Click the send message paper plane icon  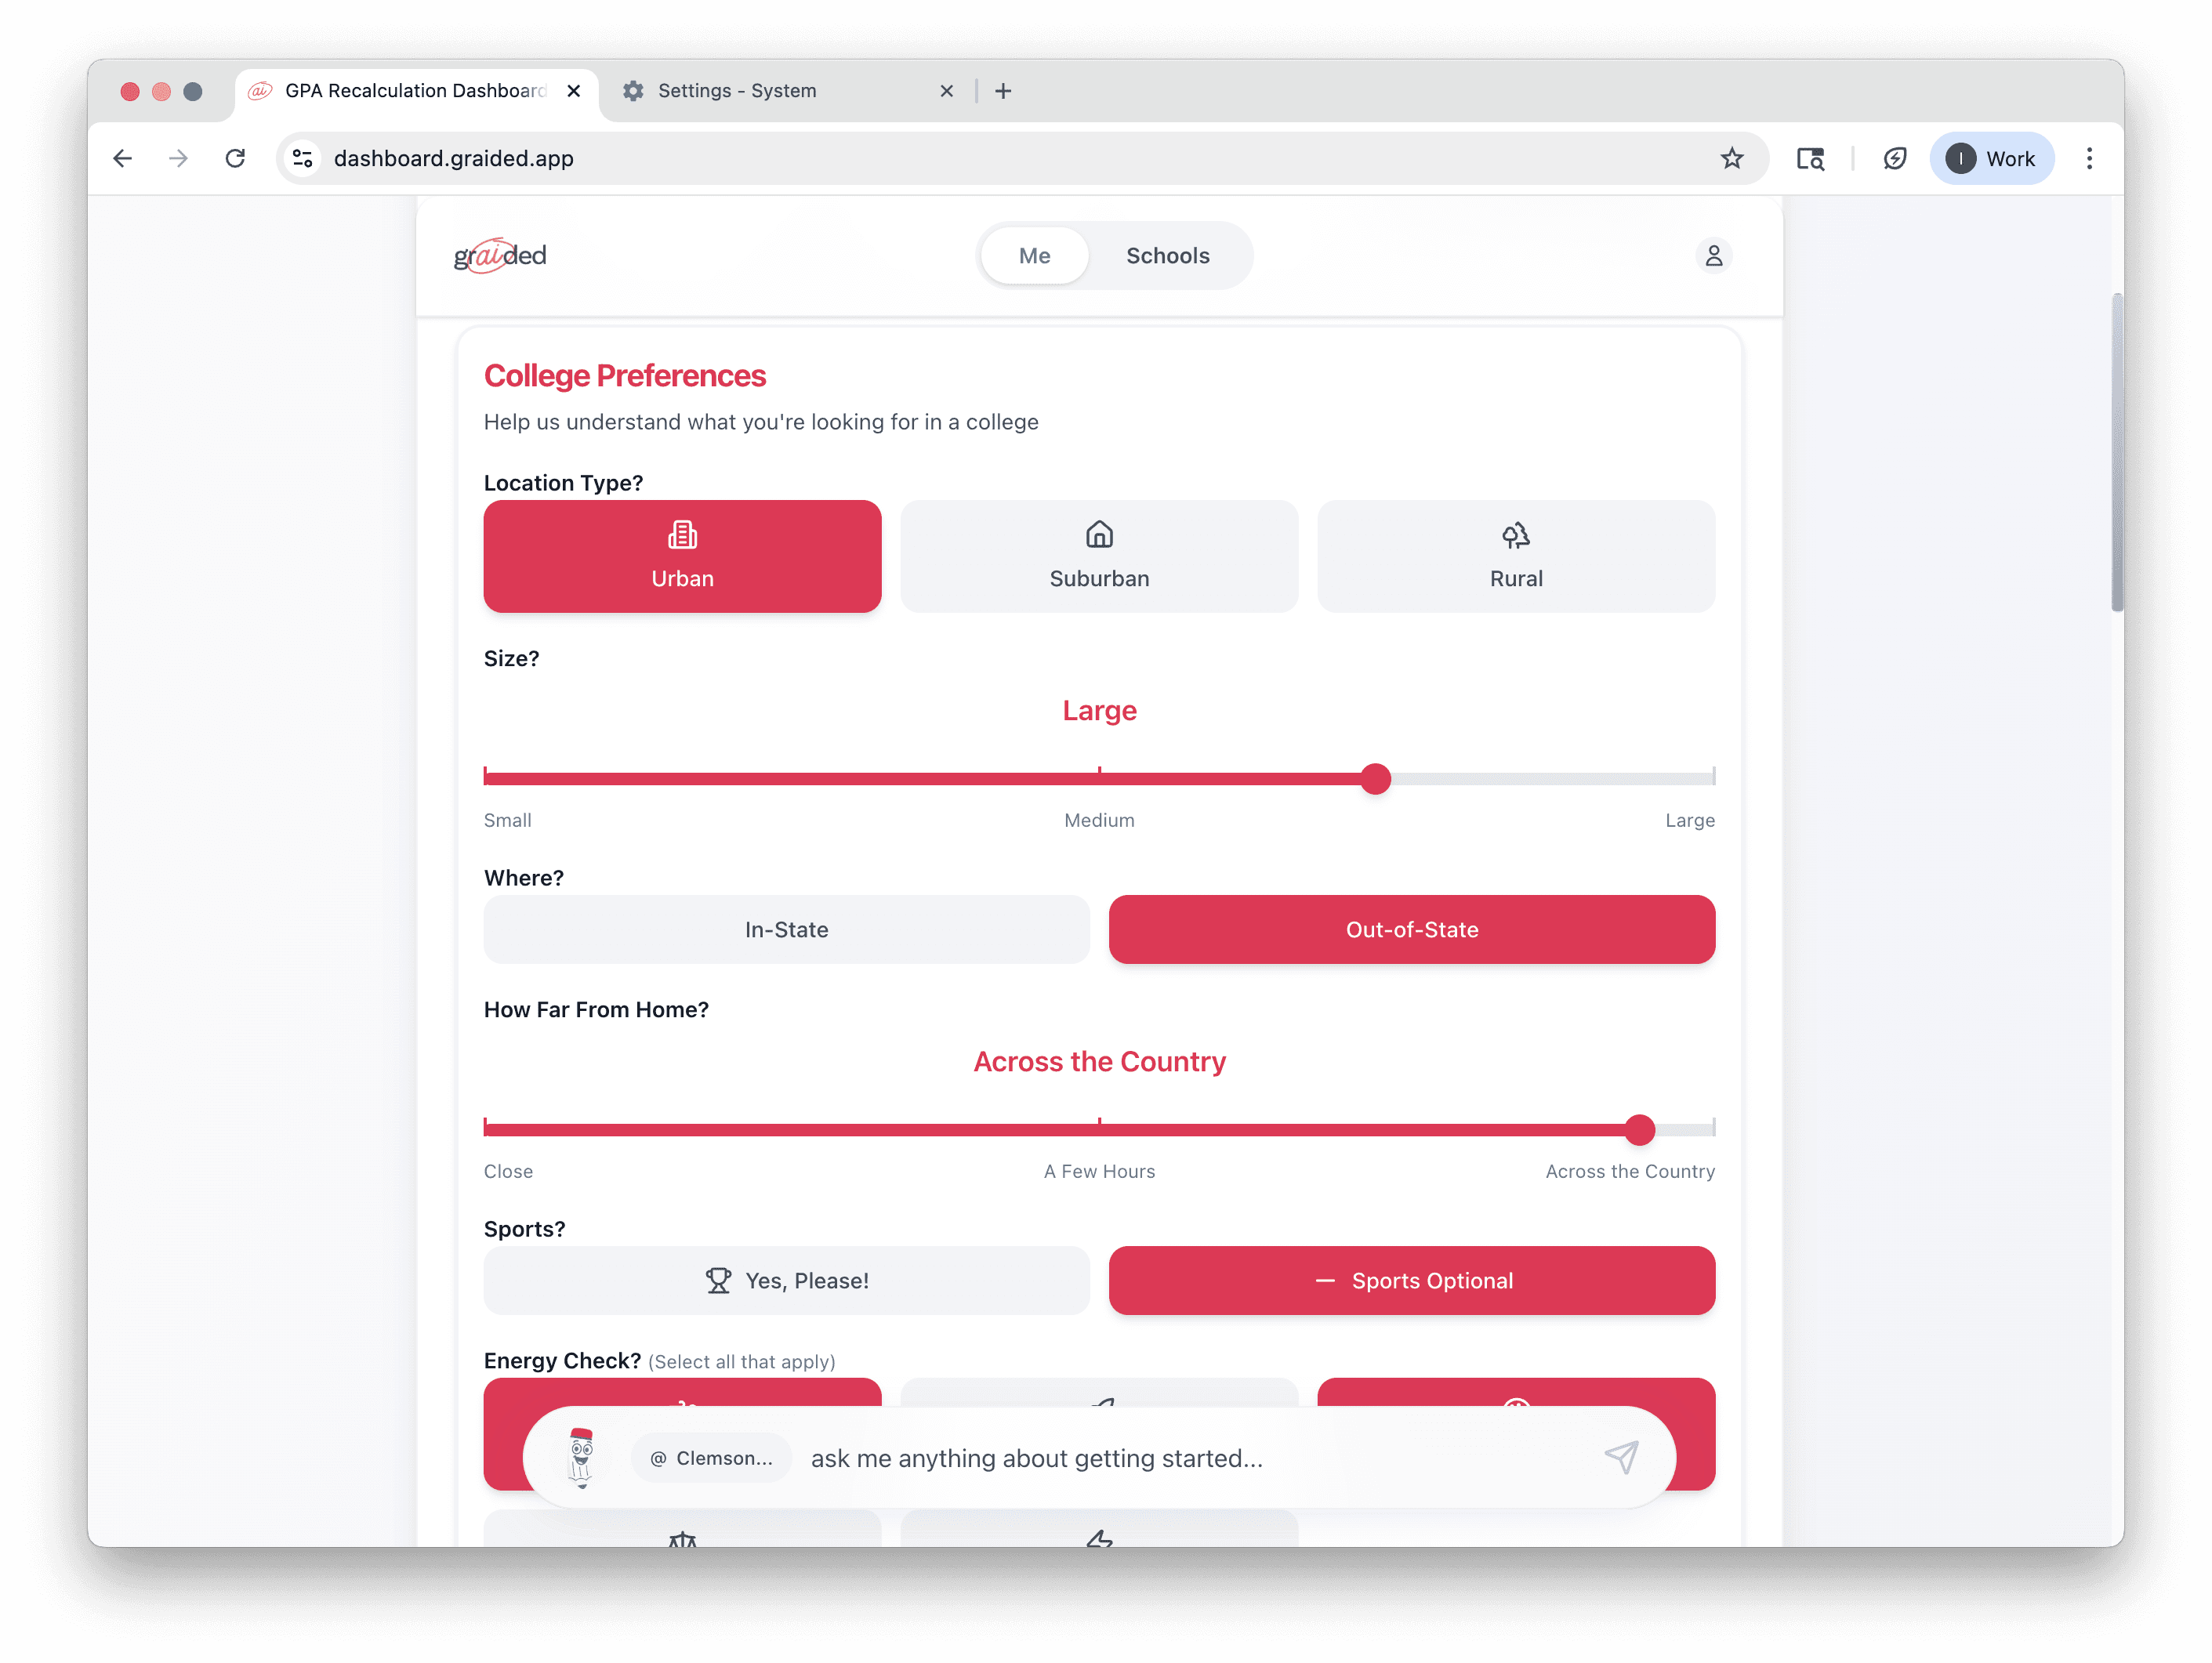click(x=1621, y=1457)
